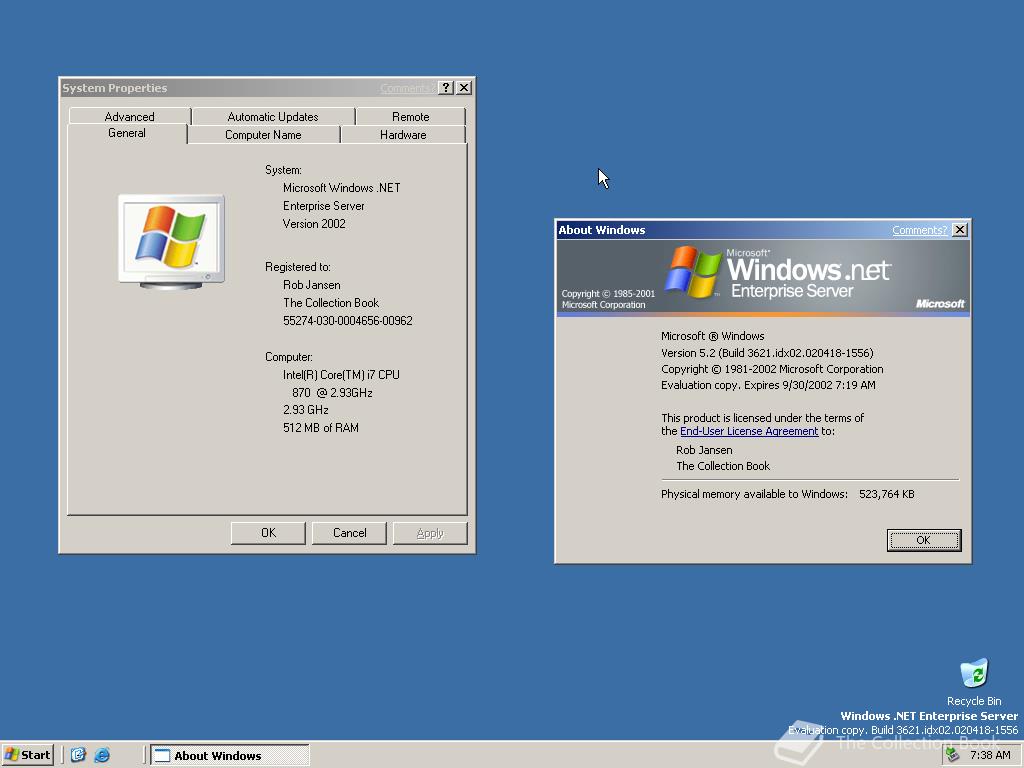Click the help question mark in System Properties
Viewport: 1024px width, 768px height.
446,88
